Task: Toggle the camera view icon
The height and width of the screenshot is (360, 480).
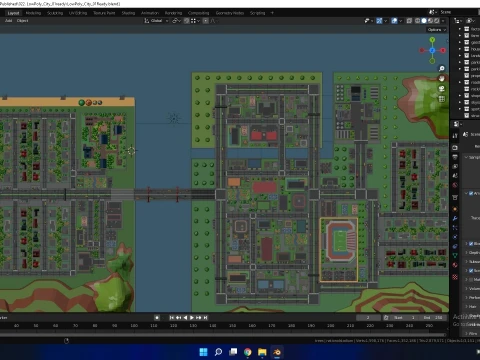Action: click(x=442, y=89)
